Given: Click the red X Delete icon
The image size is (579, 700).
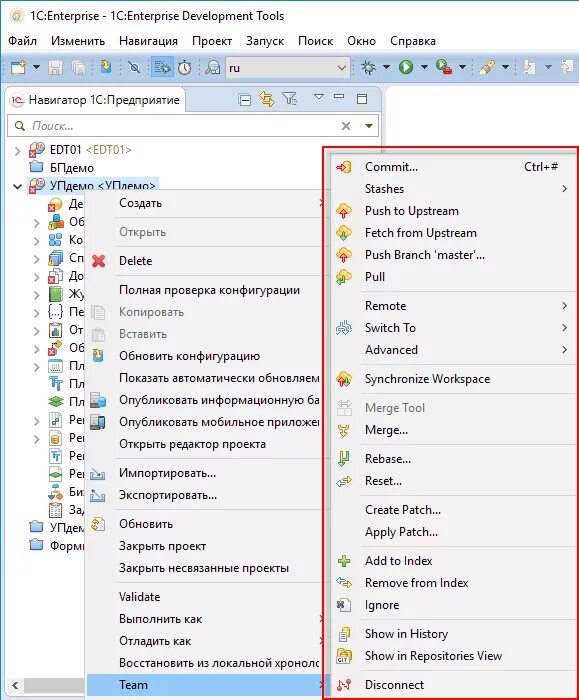Looking at the screenshot, I should click(x=98, y=261).
